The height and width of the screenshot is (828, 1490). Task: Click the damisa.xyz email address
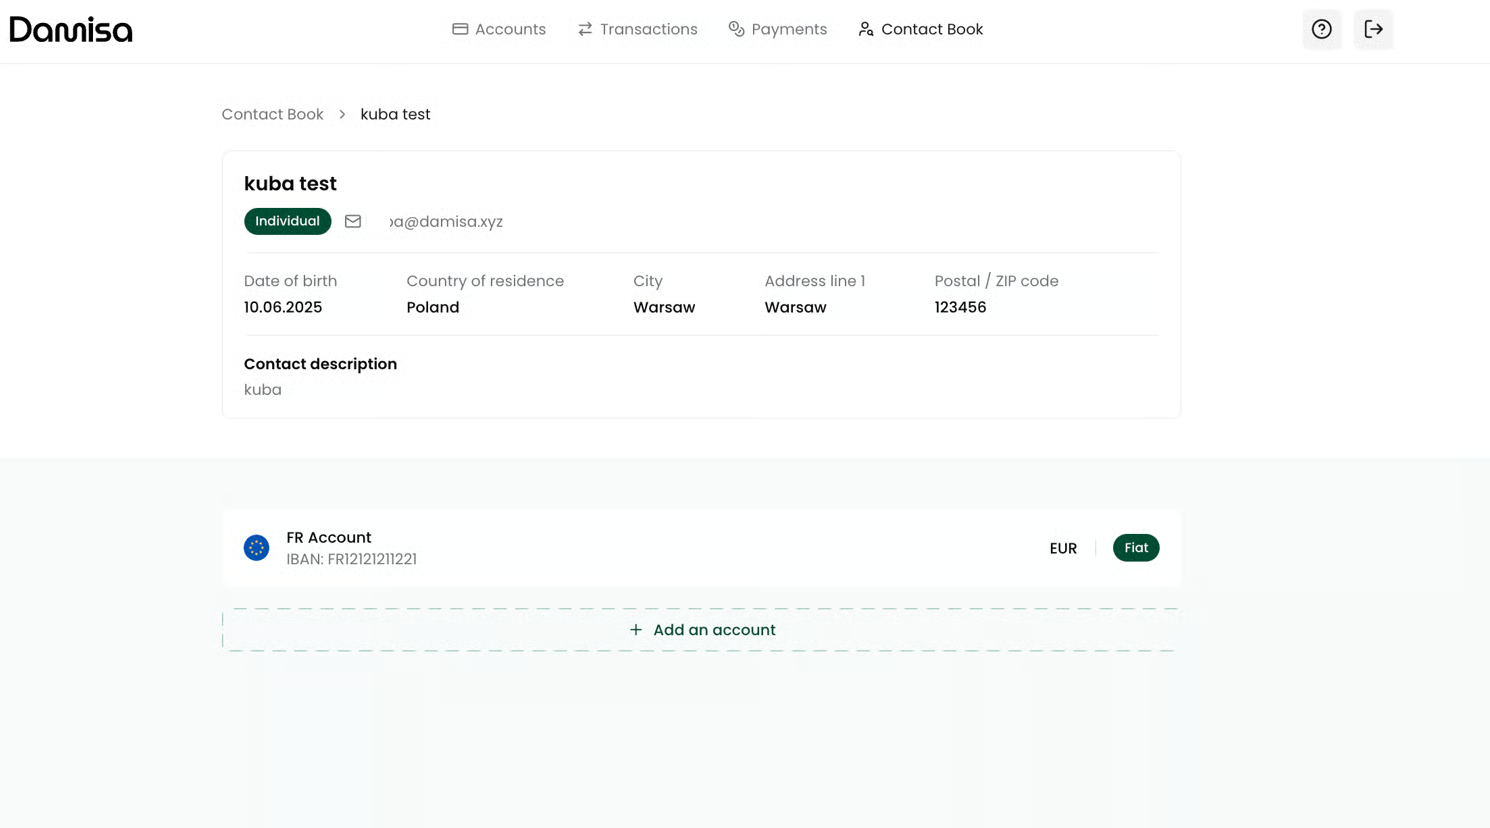click(446, 221)
